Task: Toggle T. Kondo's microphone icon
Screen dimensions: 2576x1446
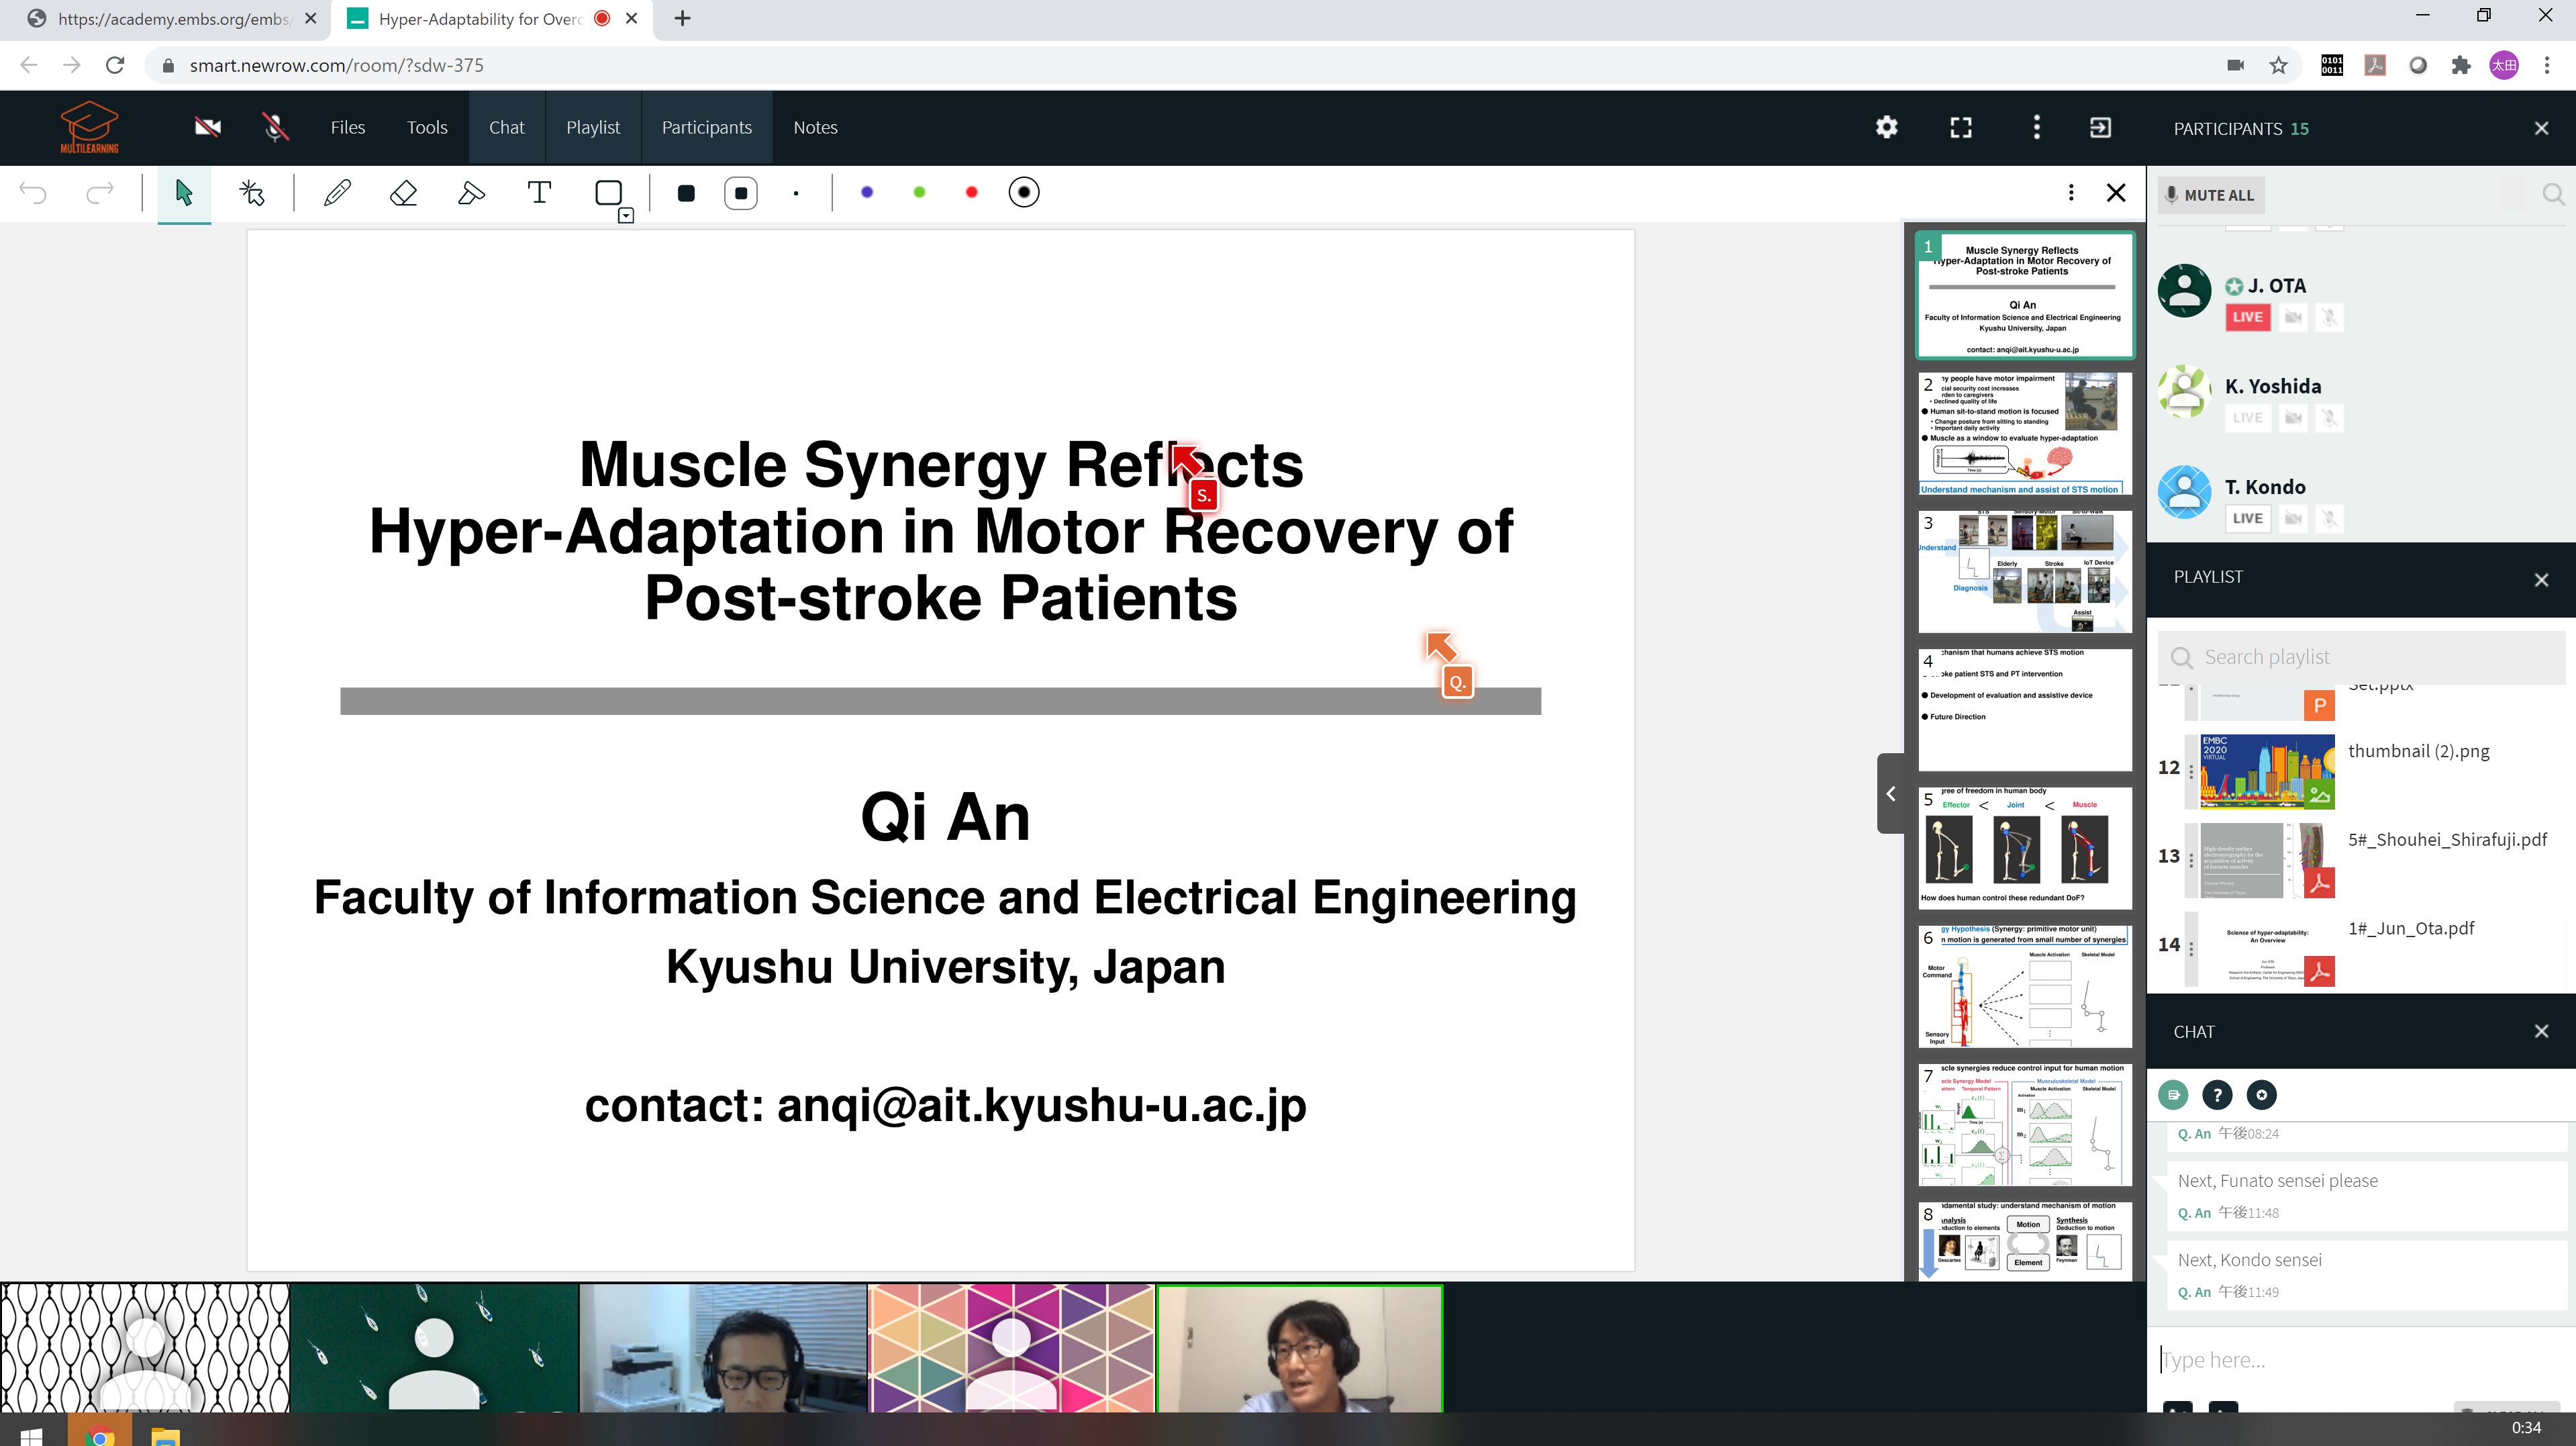Action: (x=2329, y=518)
